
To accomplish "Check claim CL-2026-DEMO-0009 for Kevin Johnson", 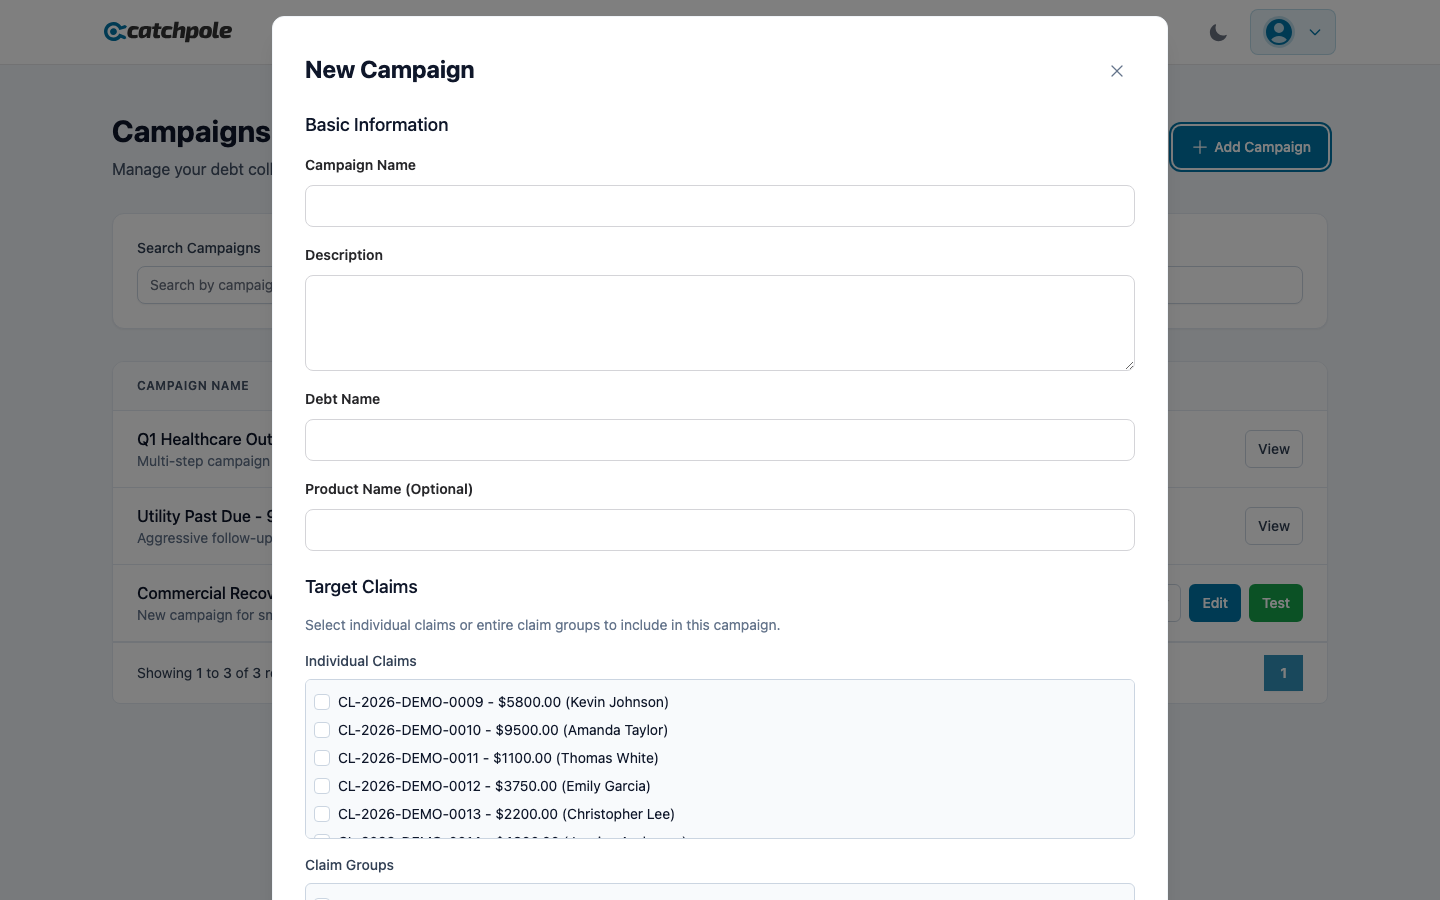I will 322,702.
